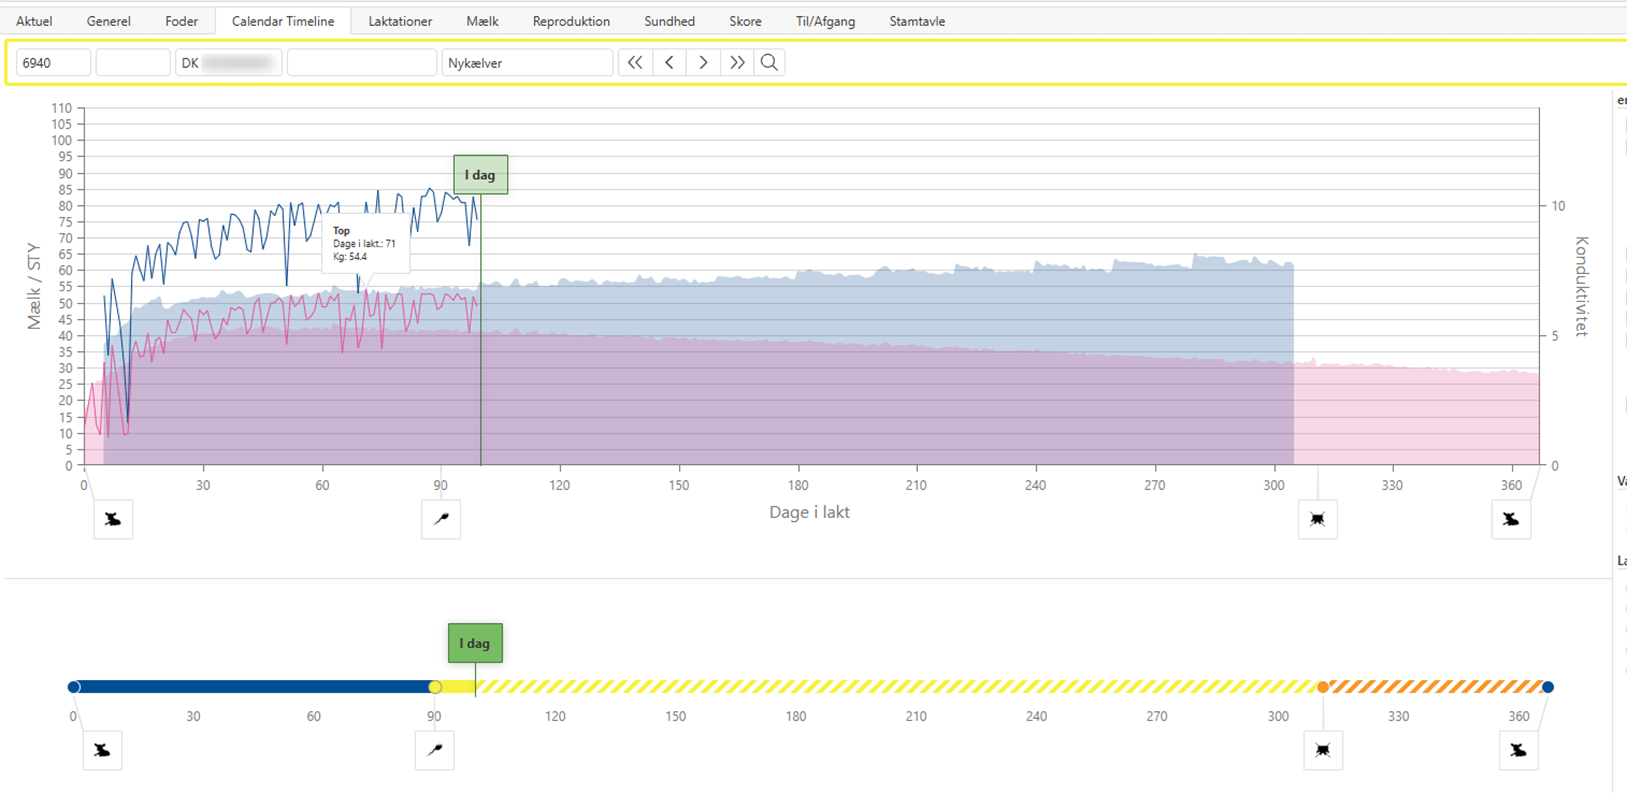Jump to first animal with double-left chevron
1627x794 pixels.
(x=635, y=63)
